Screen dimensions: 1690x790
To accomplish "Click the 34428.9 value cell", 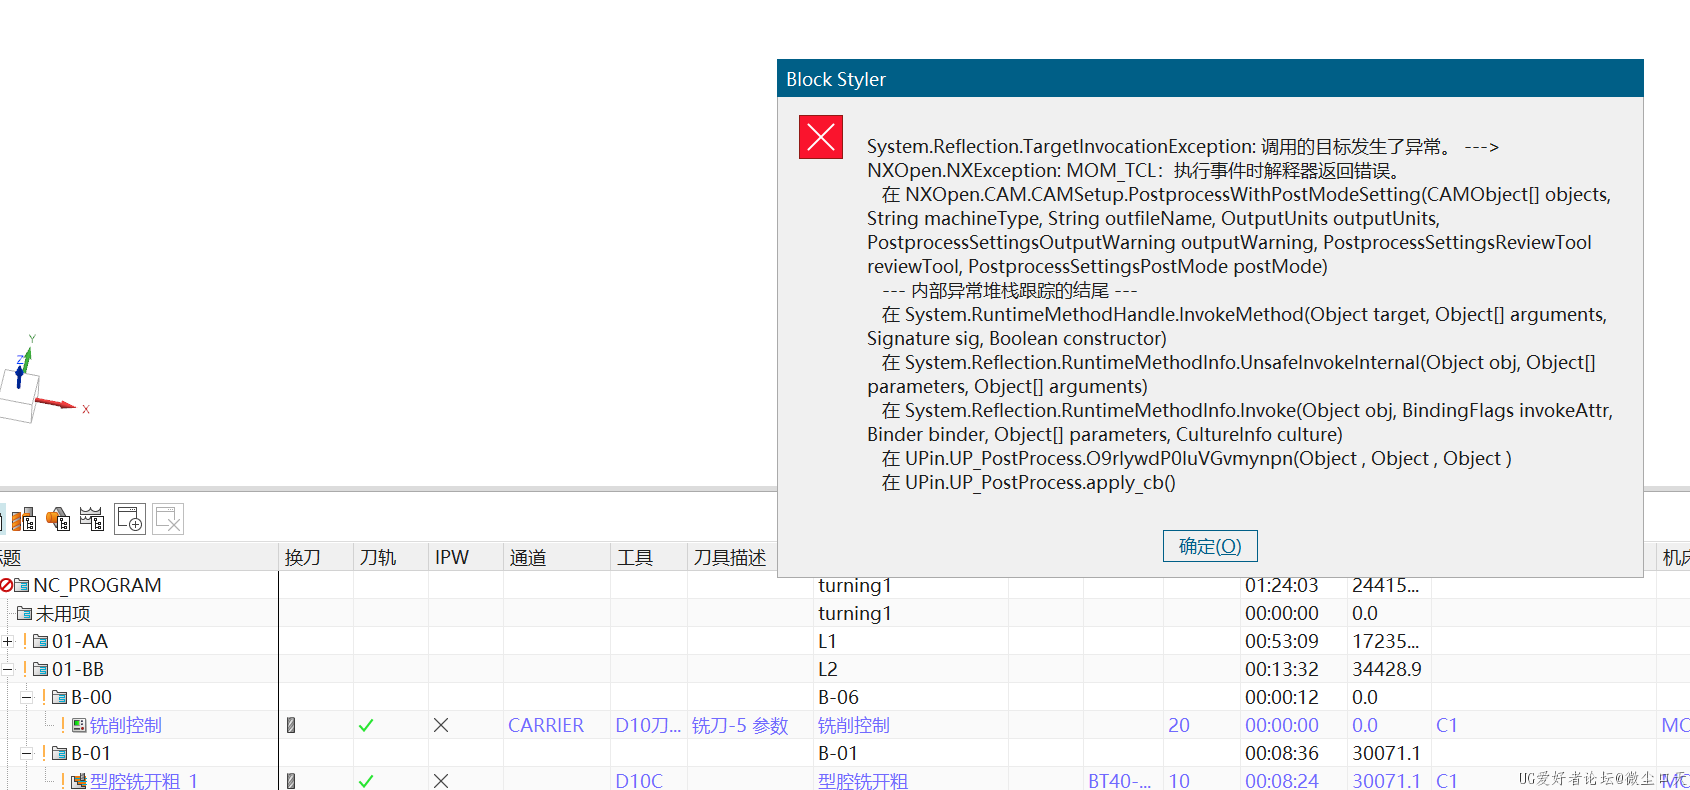I will [1387, 669].
